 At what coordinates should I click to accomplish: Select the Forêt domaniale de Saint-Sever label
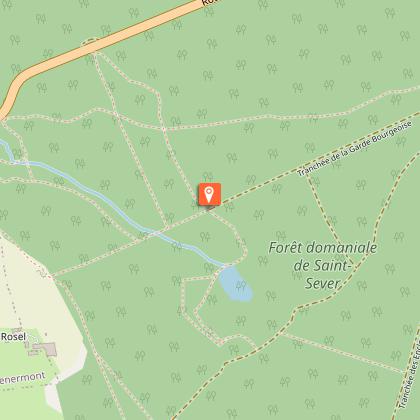(323, 266)
